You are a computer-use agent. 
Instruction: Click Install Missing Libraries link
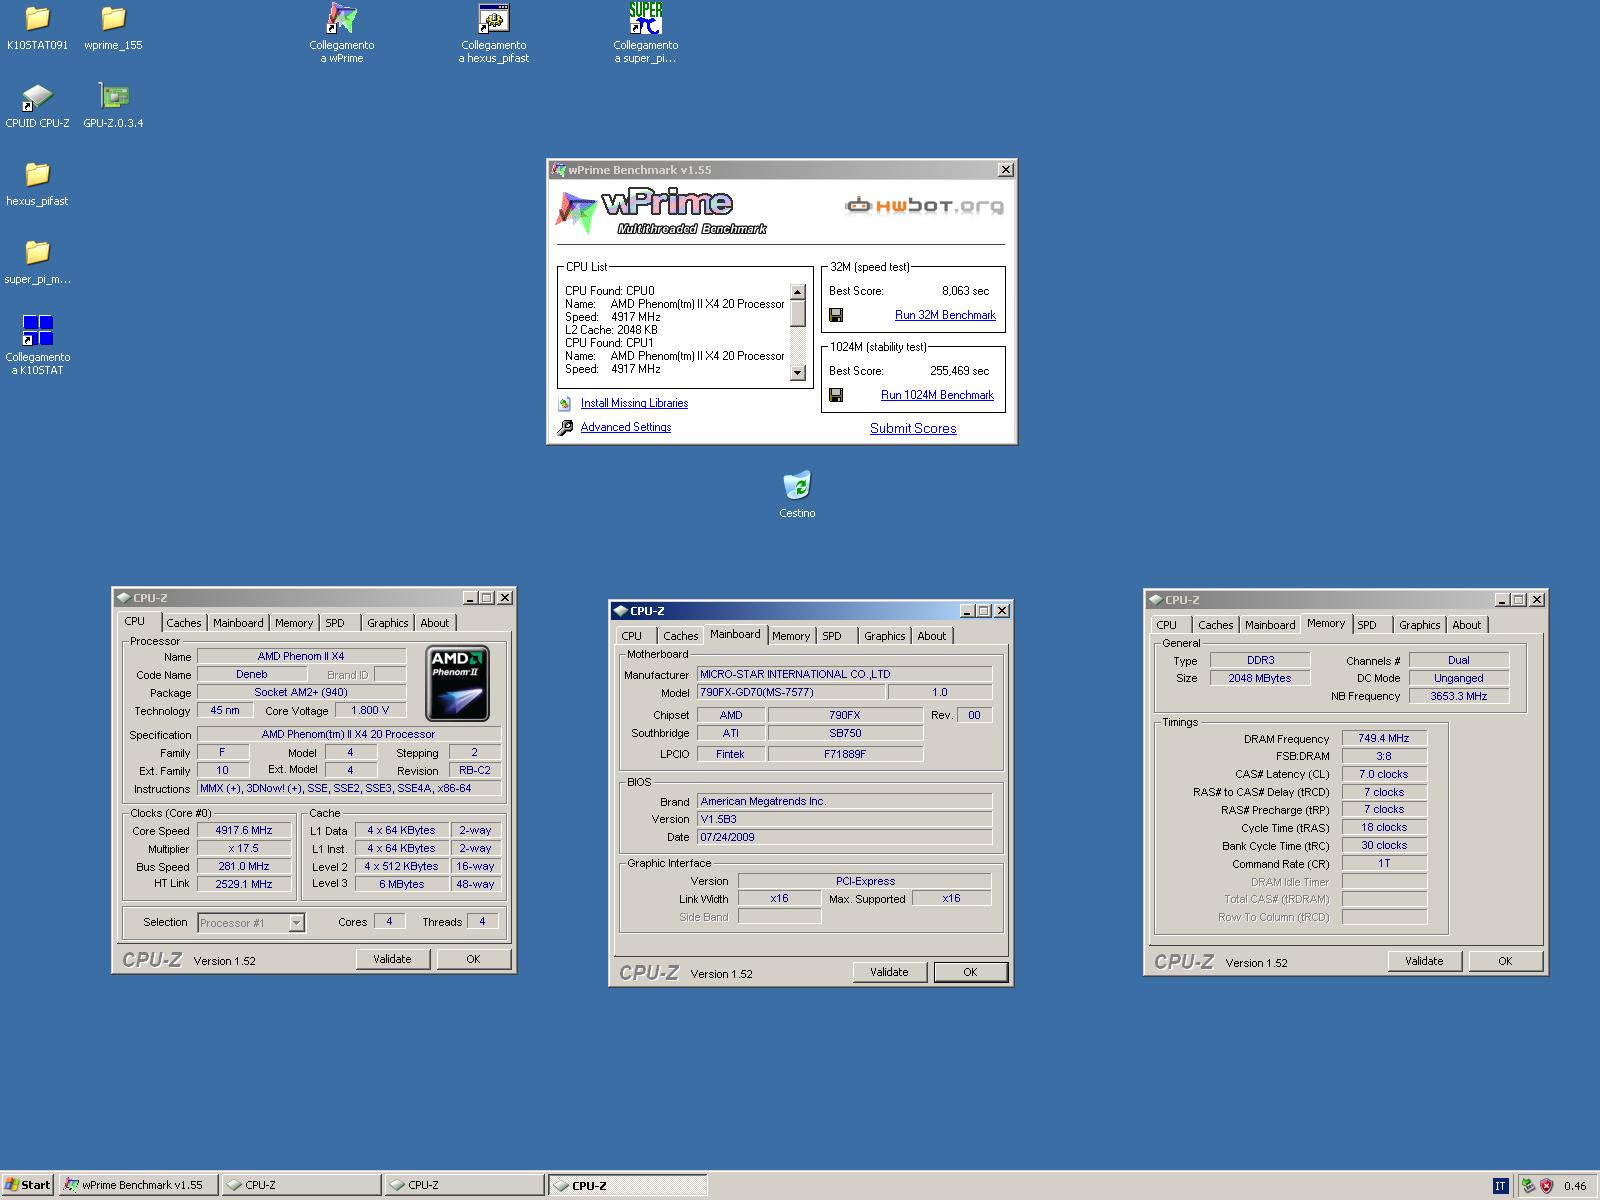pyautogui.click(x=634, y=403)
